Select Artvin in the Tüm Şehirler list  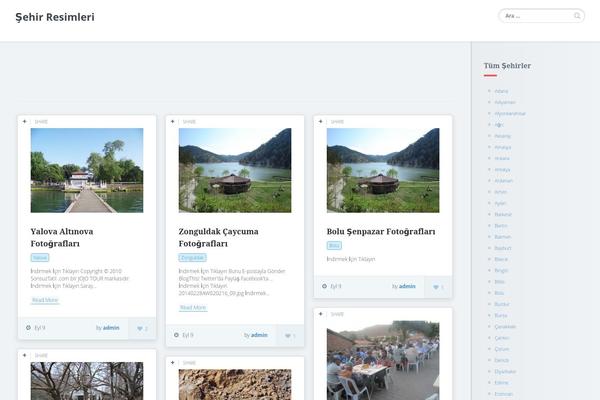coord(501,192)
